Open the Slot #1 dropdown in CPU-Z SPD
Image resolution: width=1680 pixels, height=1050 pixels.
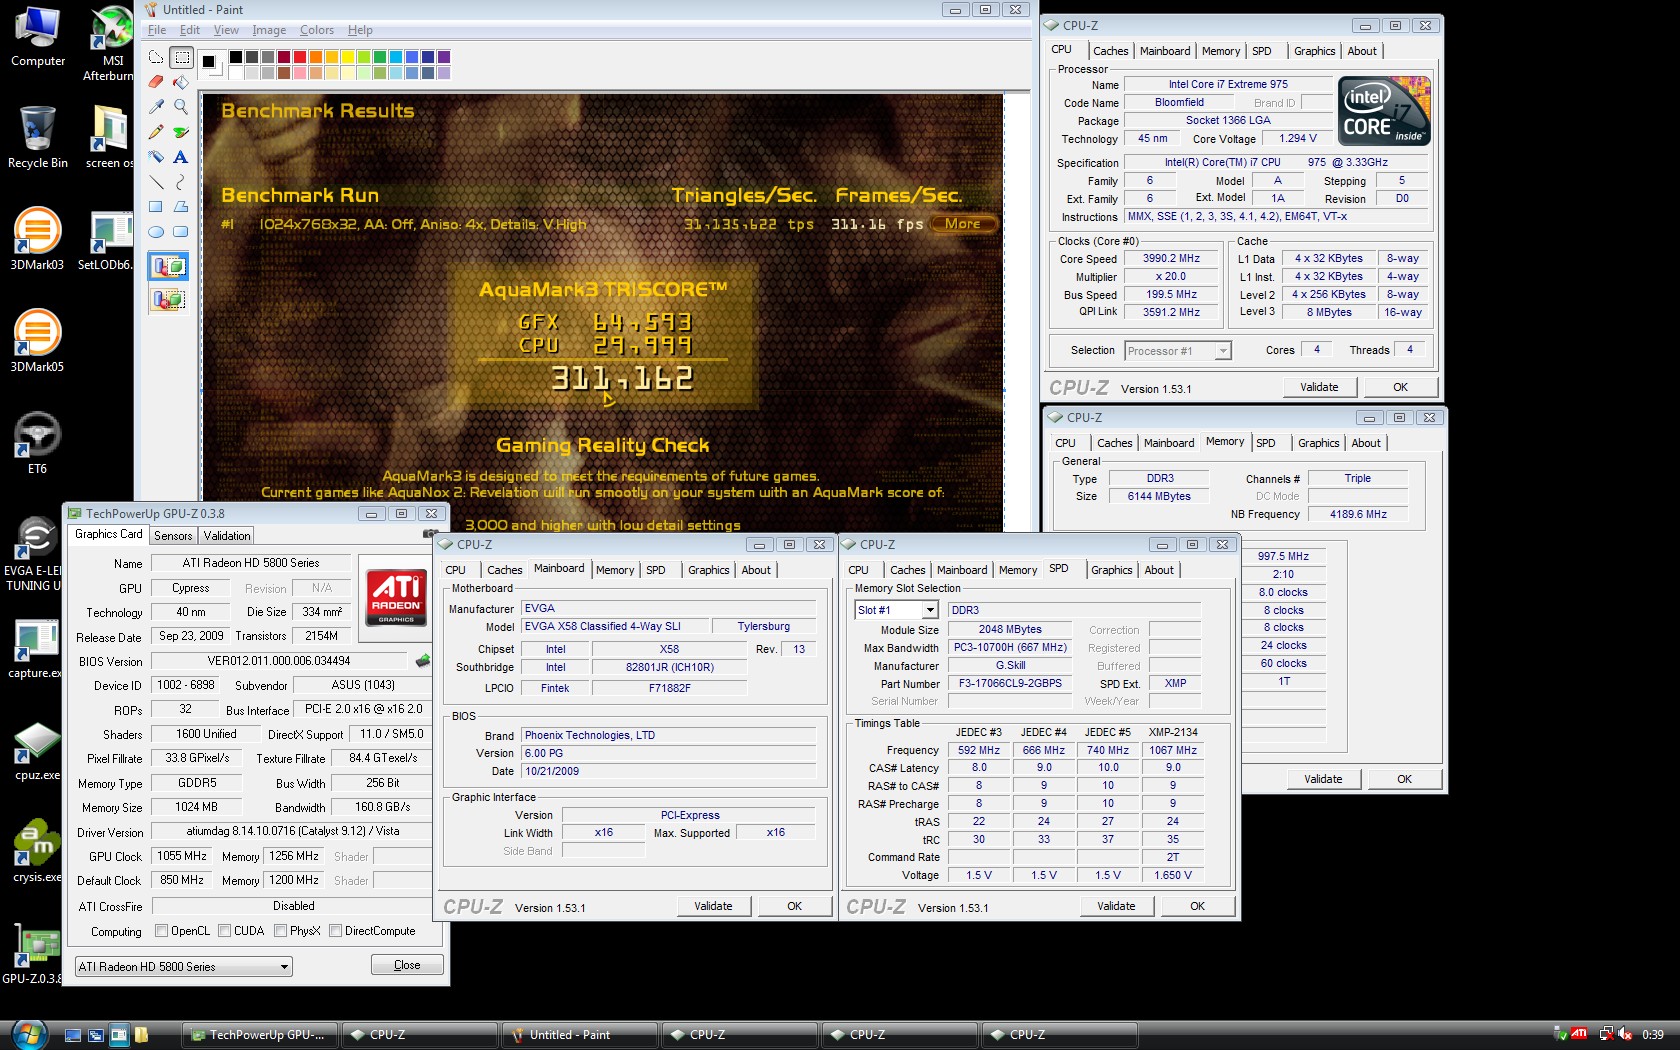point(896,610)
